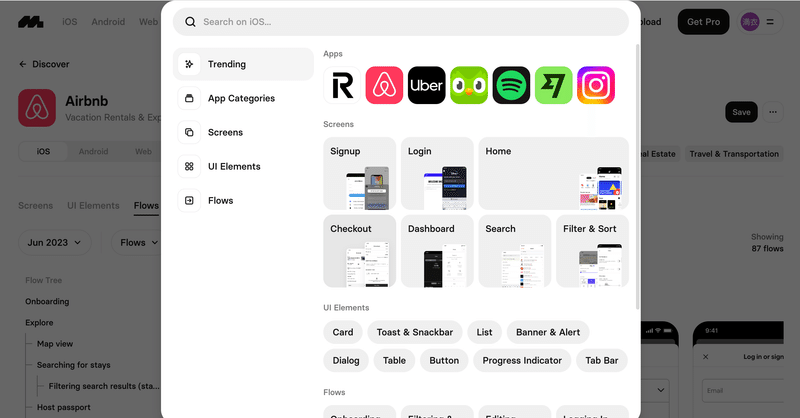Select Host passport in the flow tree
Screen dimensions: 800x418
coord(63,407)
